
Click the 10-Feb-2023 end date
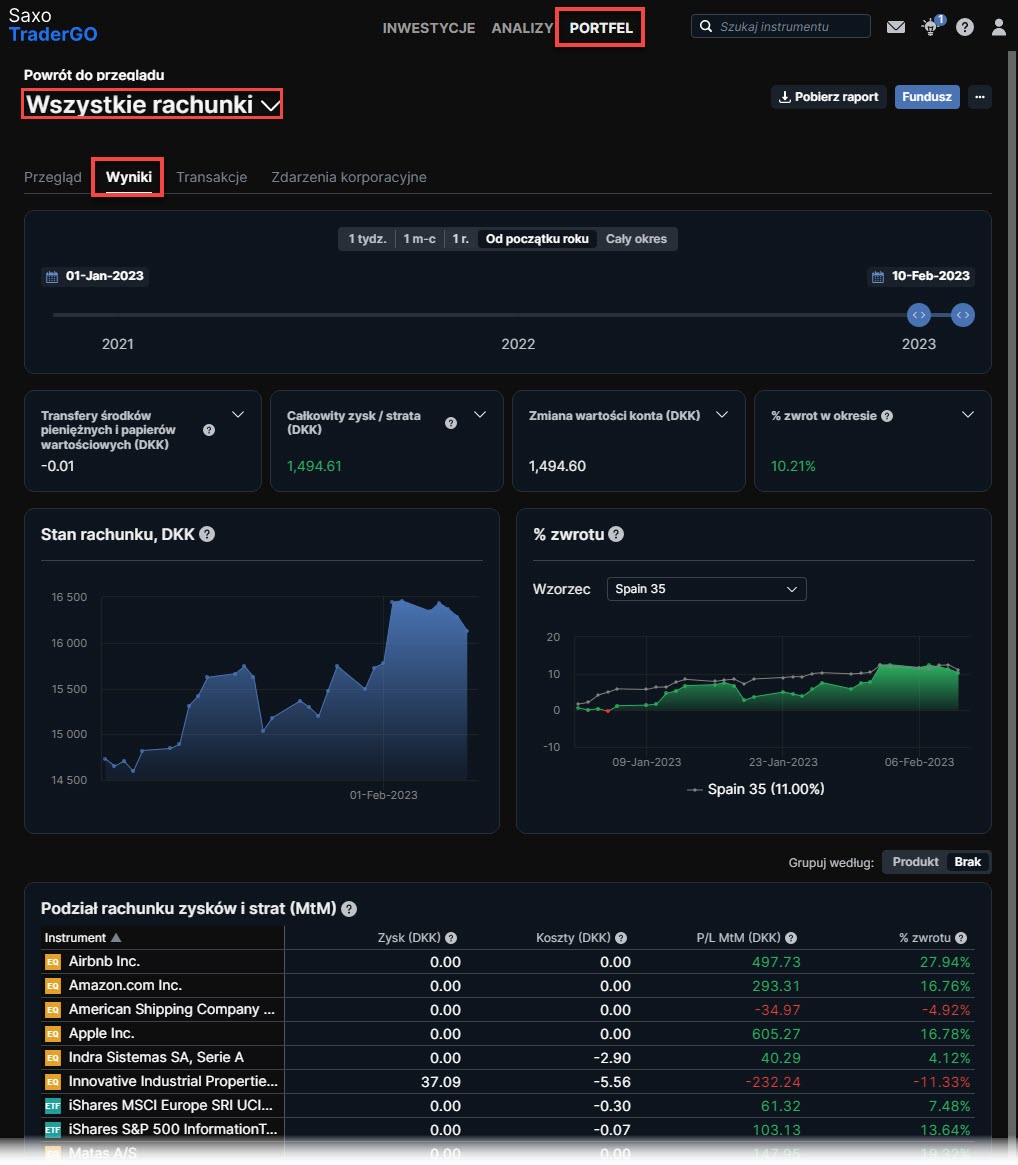[x=921, y=276]
